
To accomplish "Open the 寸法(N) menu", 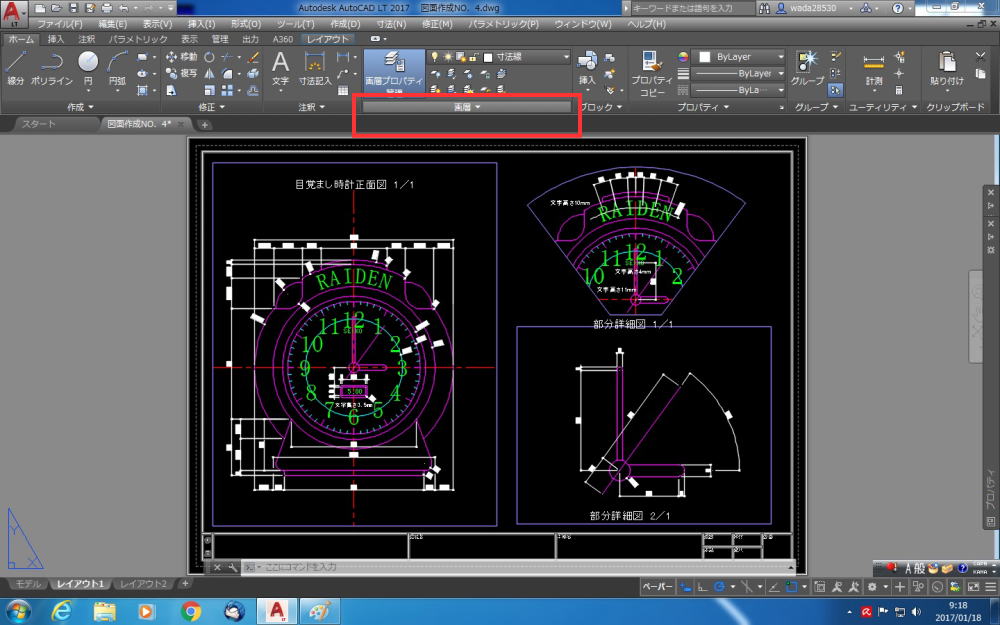I will [x=391, y=24].
